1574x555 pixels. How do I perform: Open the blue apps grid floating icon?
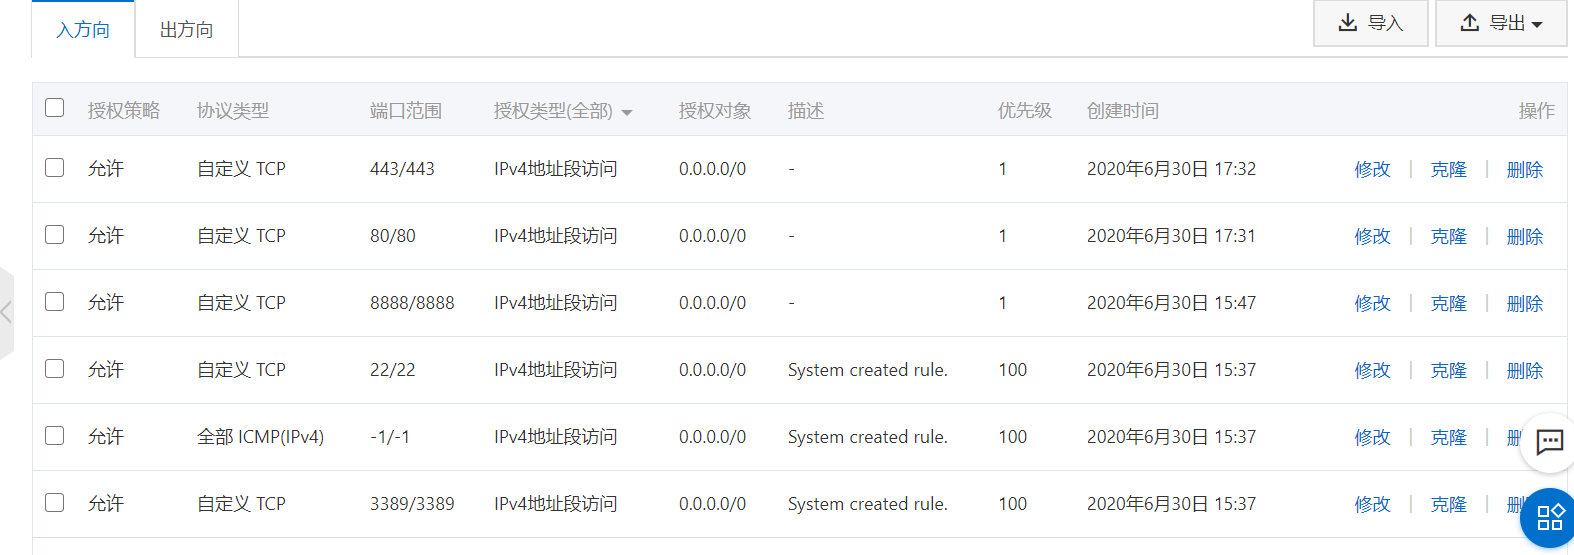(1549, 517)
